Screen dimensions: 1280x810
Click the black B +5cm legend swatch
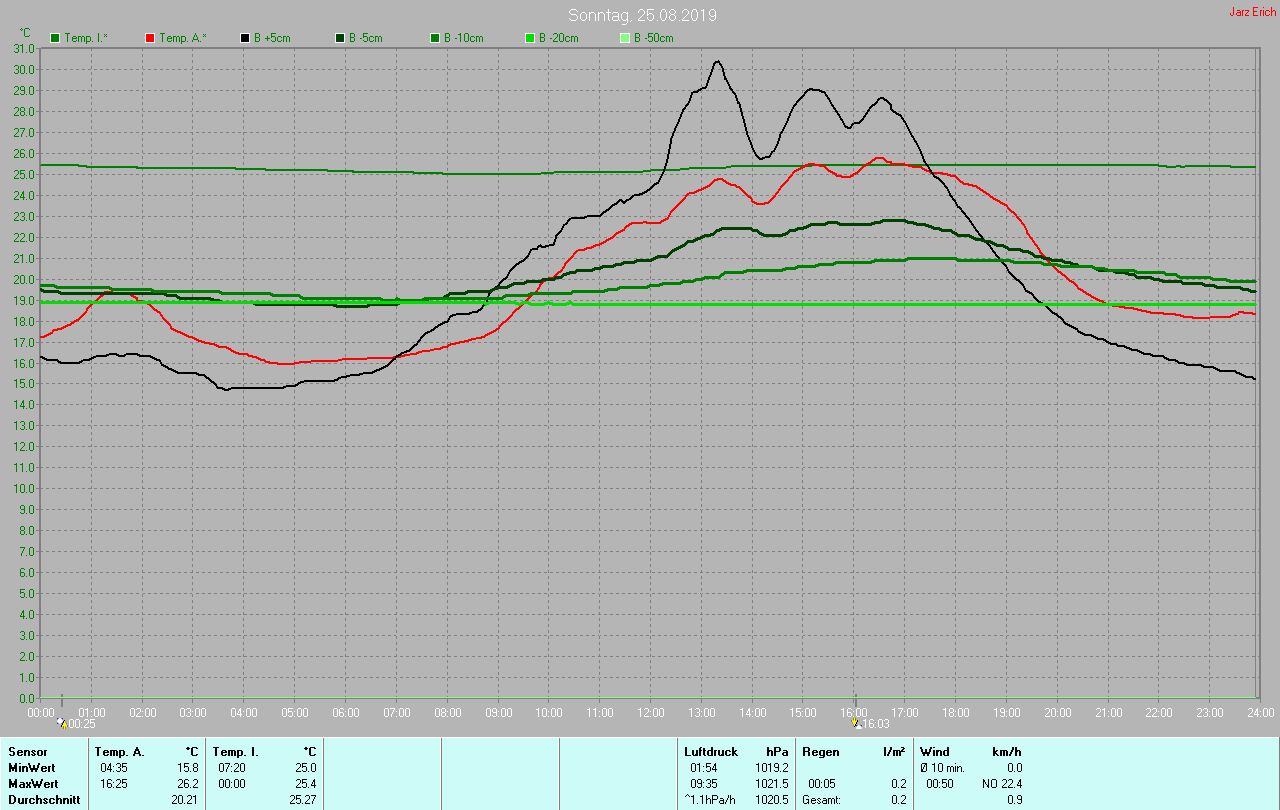pyautogui.click(x=245, y=38)
